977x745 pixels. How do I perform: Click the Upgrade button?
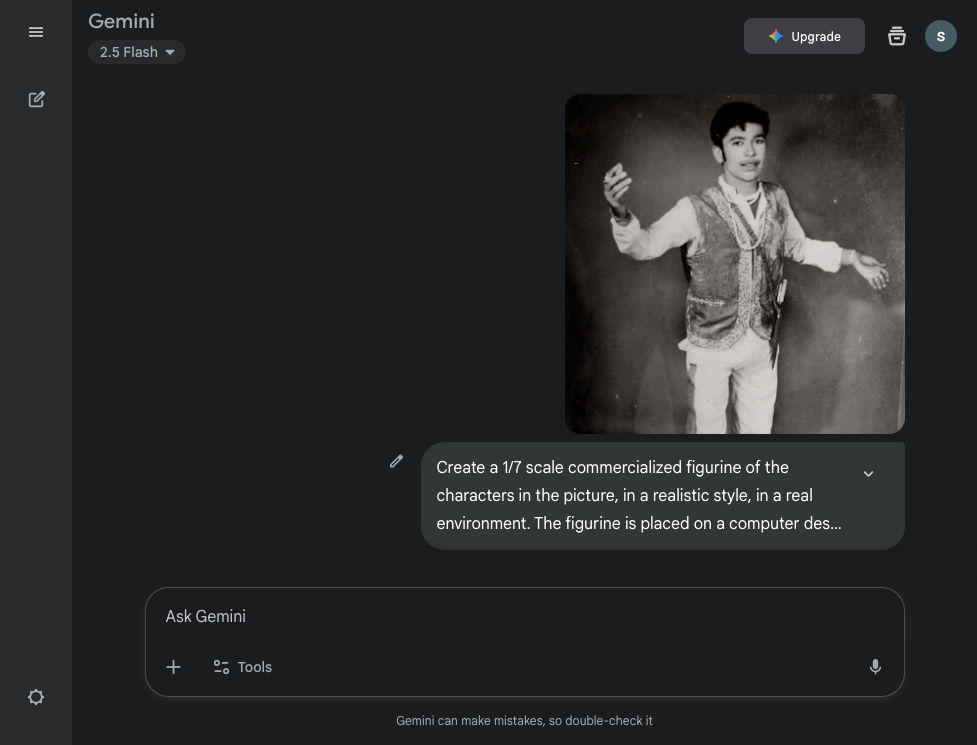point(804,36)
